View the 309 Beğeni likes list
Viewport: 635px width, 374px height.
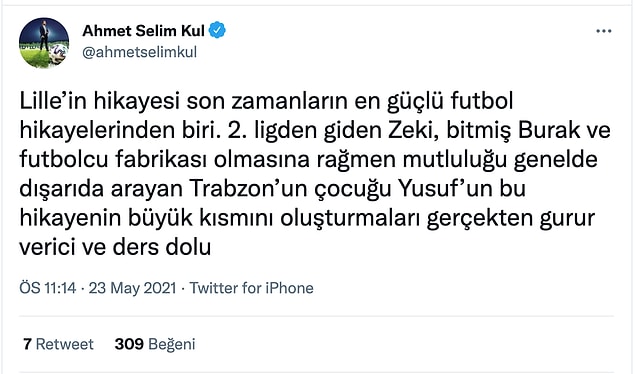(x=155, y=344)
